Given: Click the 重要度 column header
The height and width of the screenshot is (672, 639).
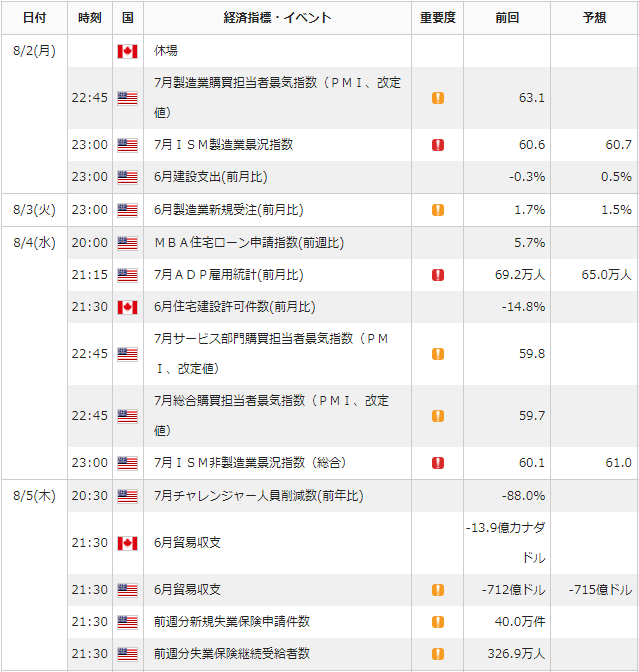Looking at the screenshot, I should 438,18.
